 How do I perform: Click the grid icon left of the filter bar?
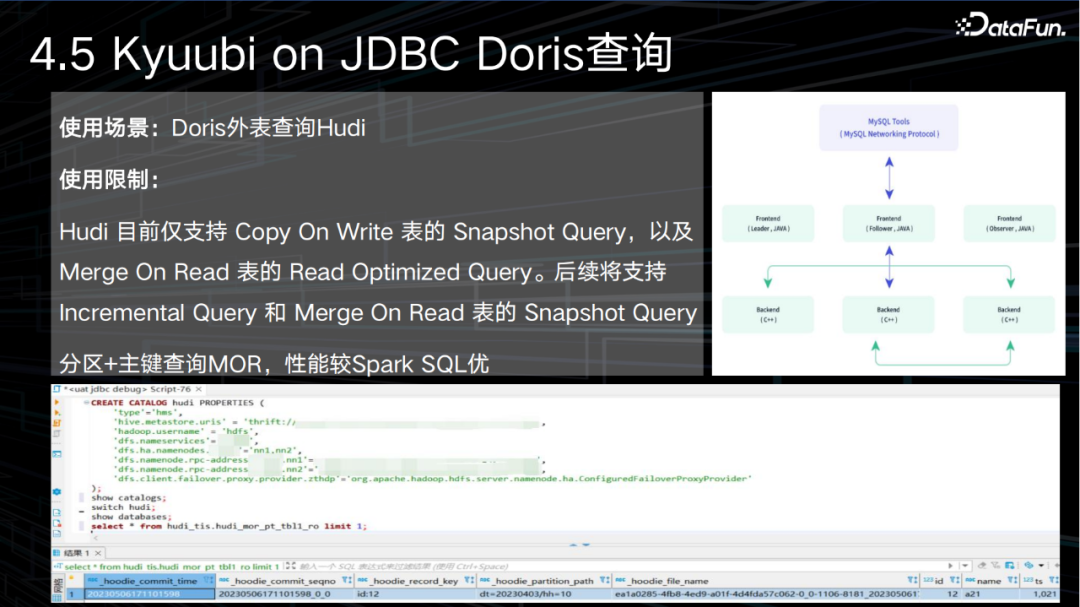(58, 567)
